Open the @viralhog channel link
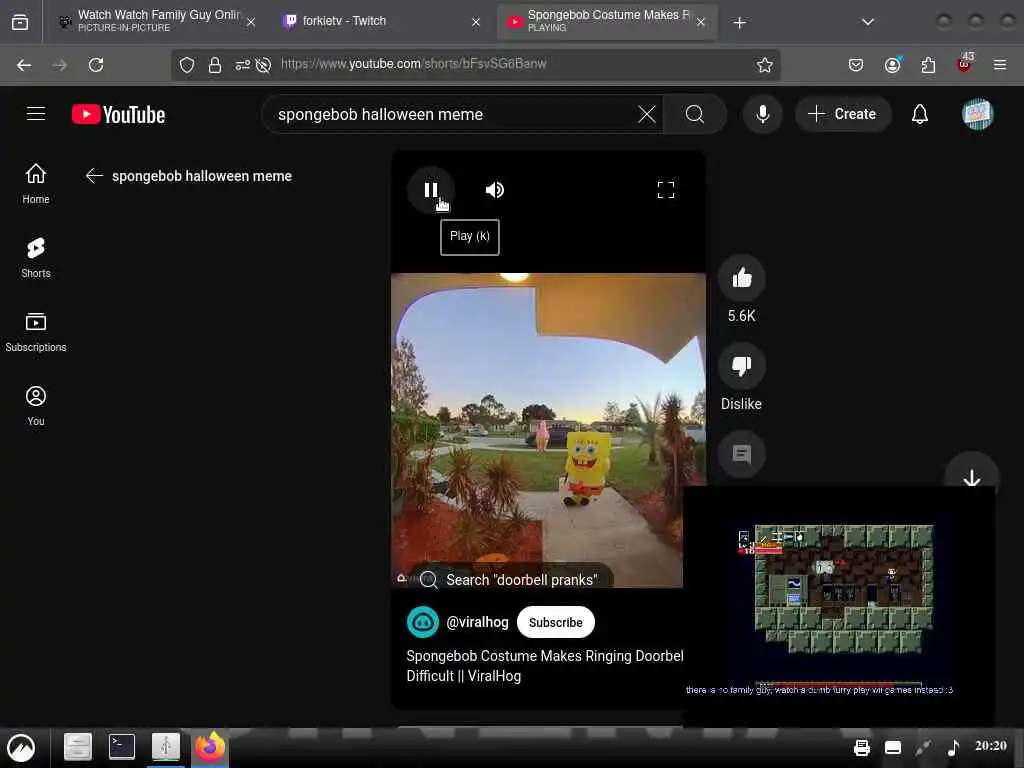 click(x=477, y=622)
